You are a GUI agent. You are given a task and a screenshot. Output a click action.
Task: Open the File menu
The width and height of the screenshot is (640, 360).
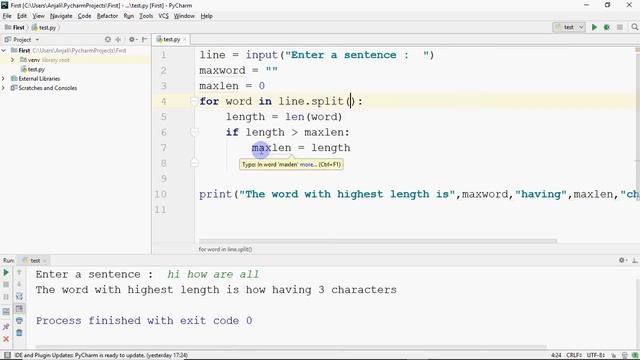click(x=7, y=16)
